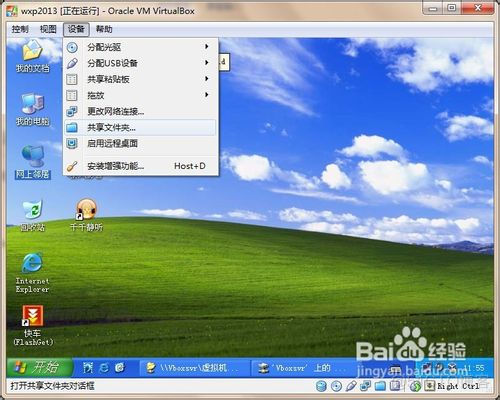Click the USB status bar icon

click(x=351, y=386)
